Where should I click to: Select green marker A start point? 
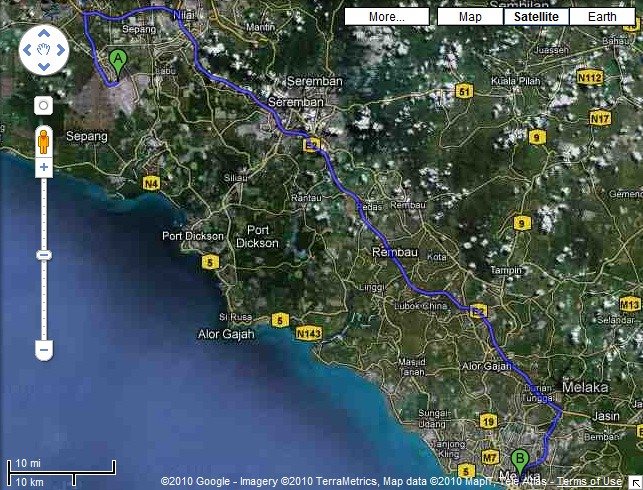tap(118, 64)
